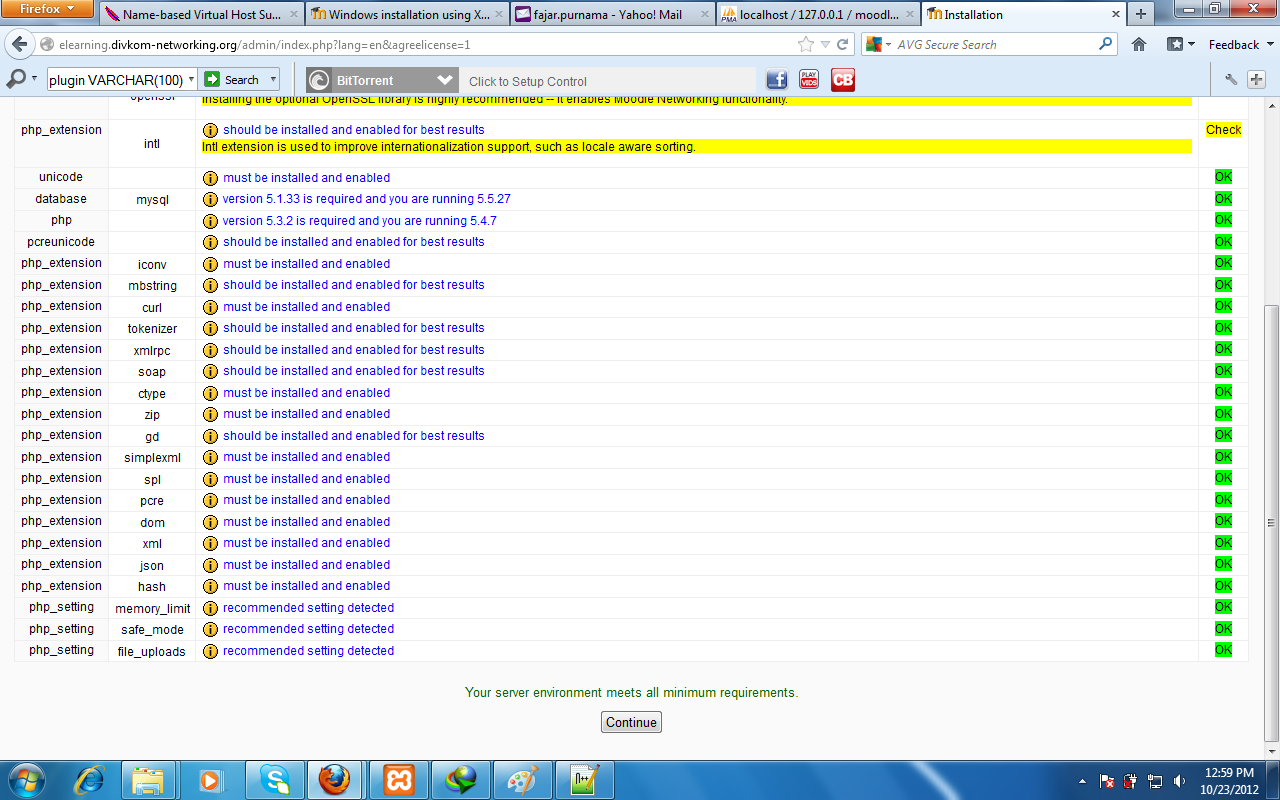Open the AVG search engine selector dropdown

click(x=878, y=44)
